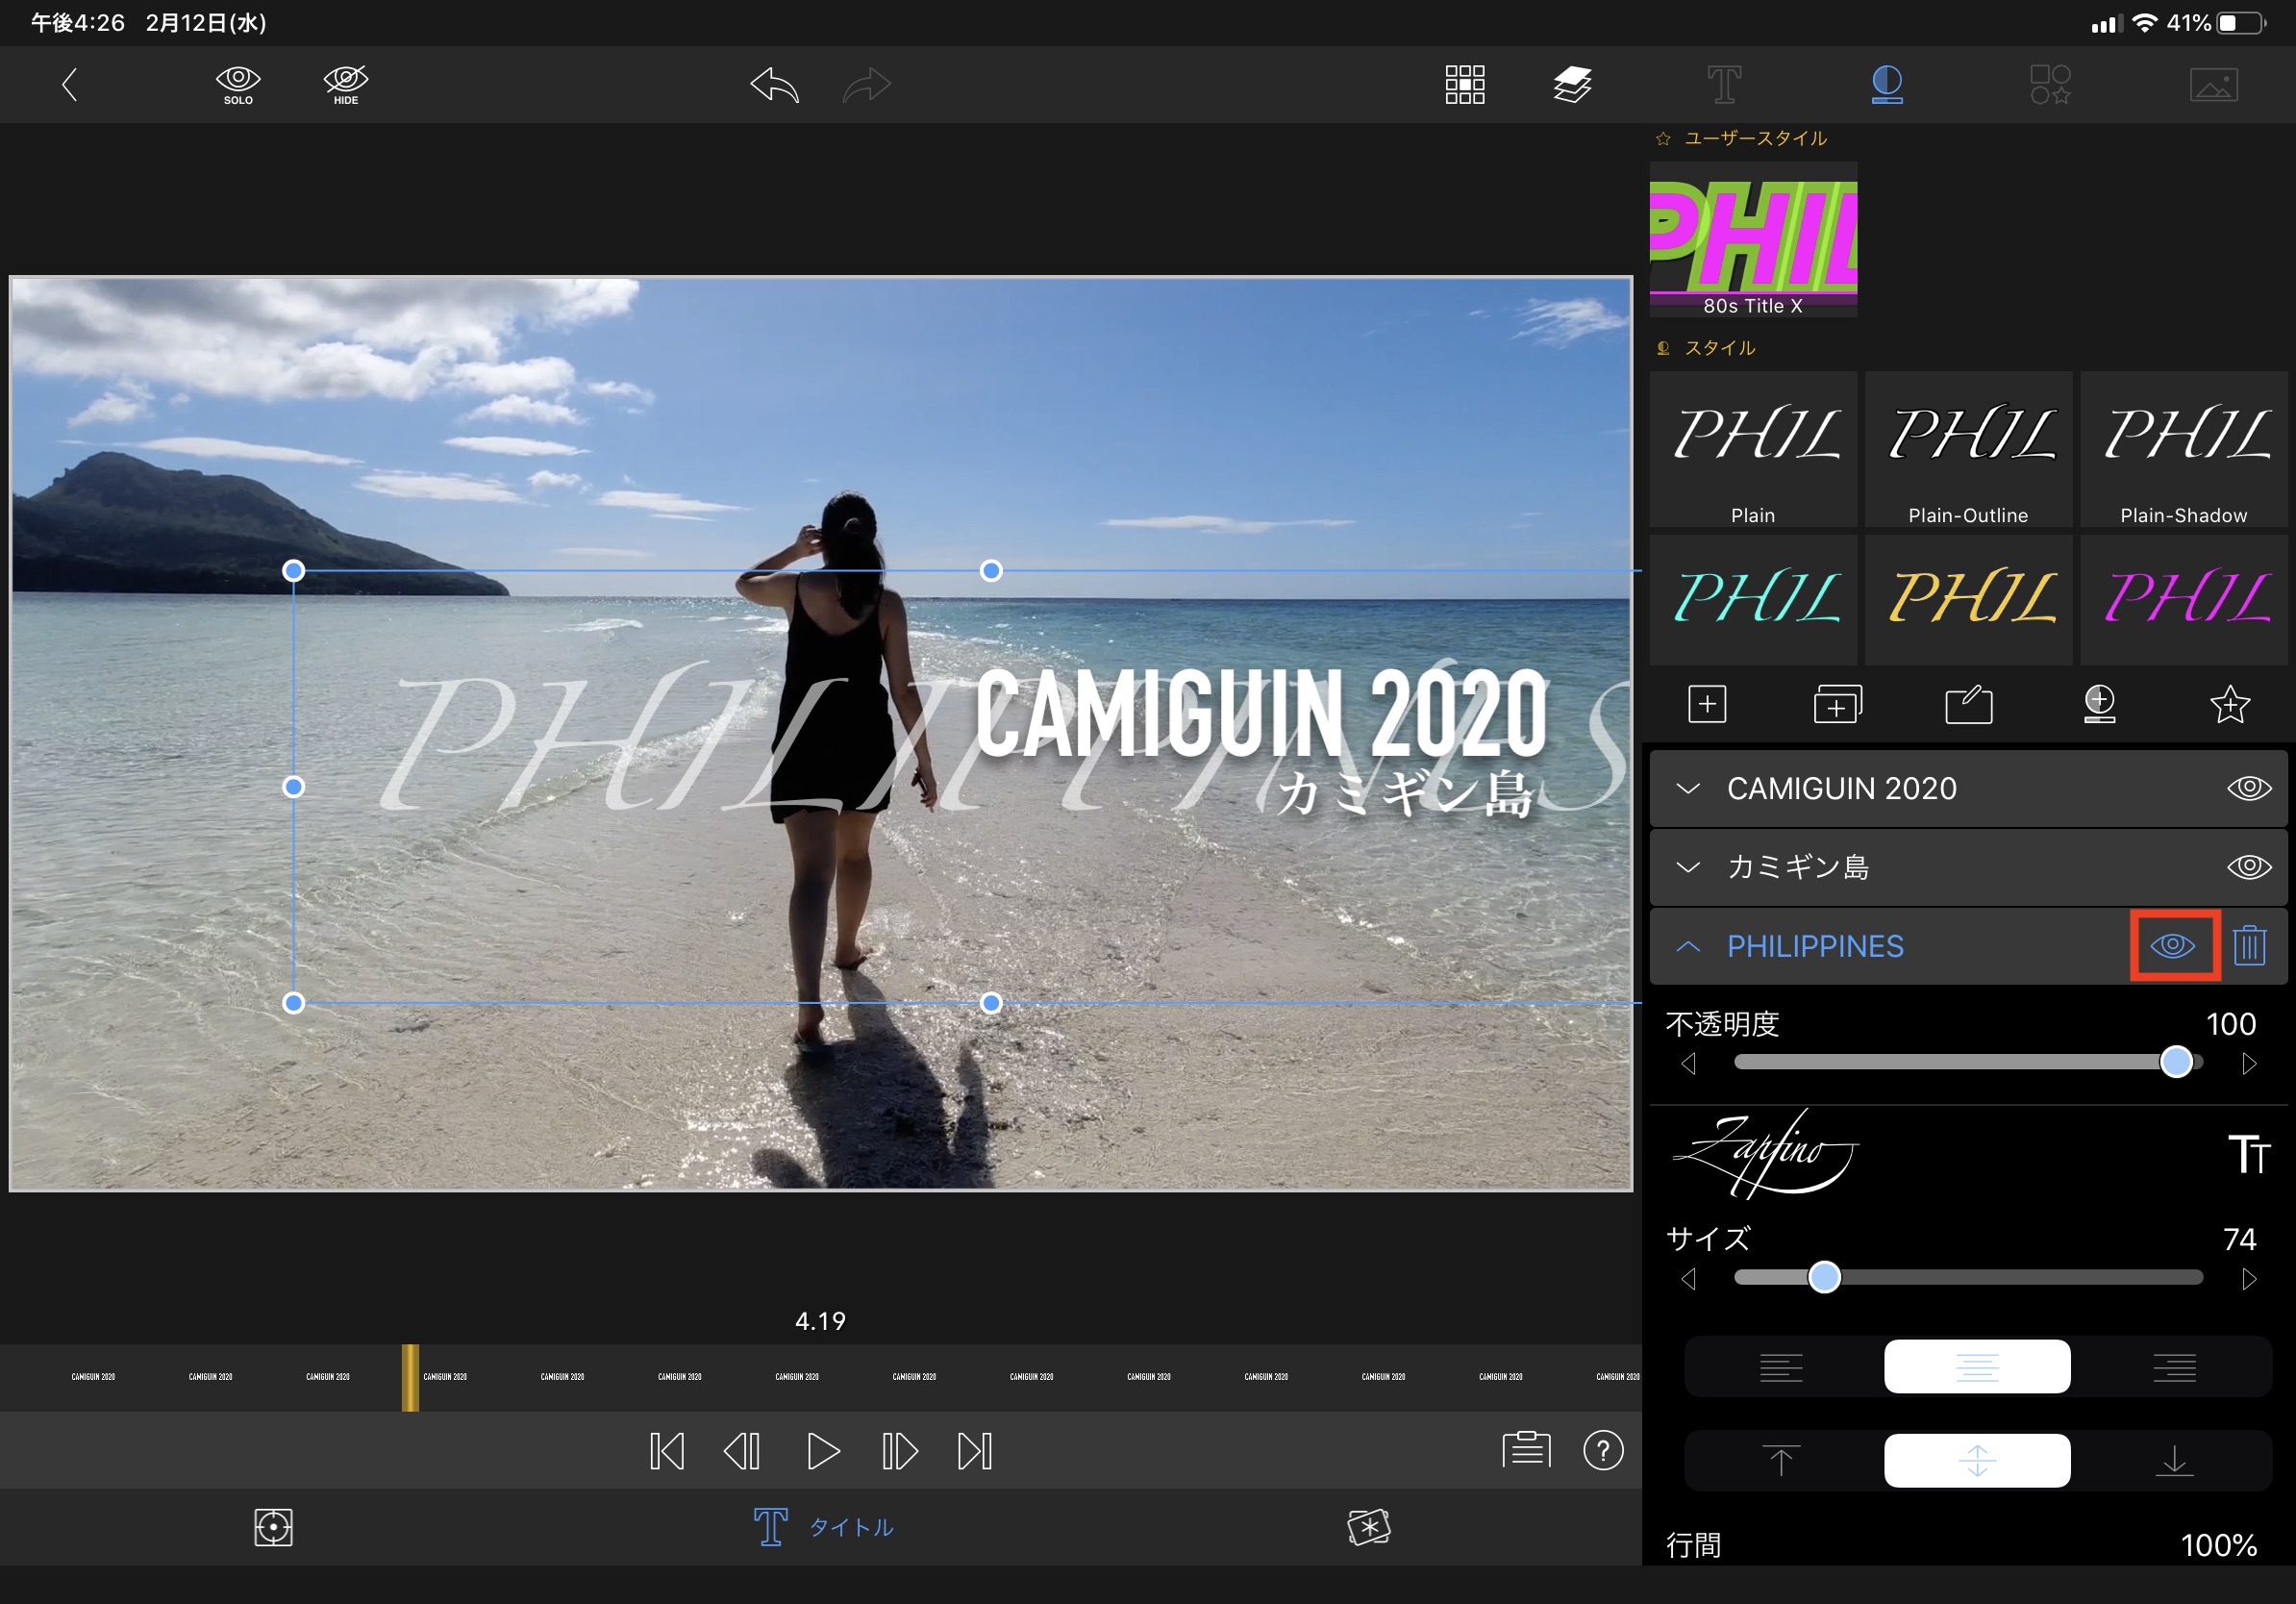This screenshot has width=2296, height=1604.
Task: Click the SOLO eye icon
Action: pos(238,84)
